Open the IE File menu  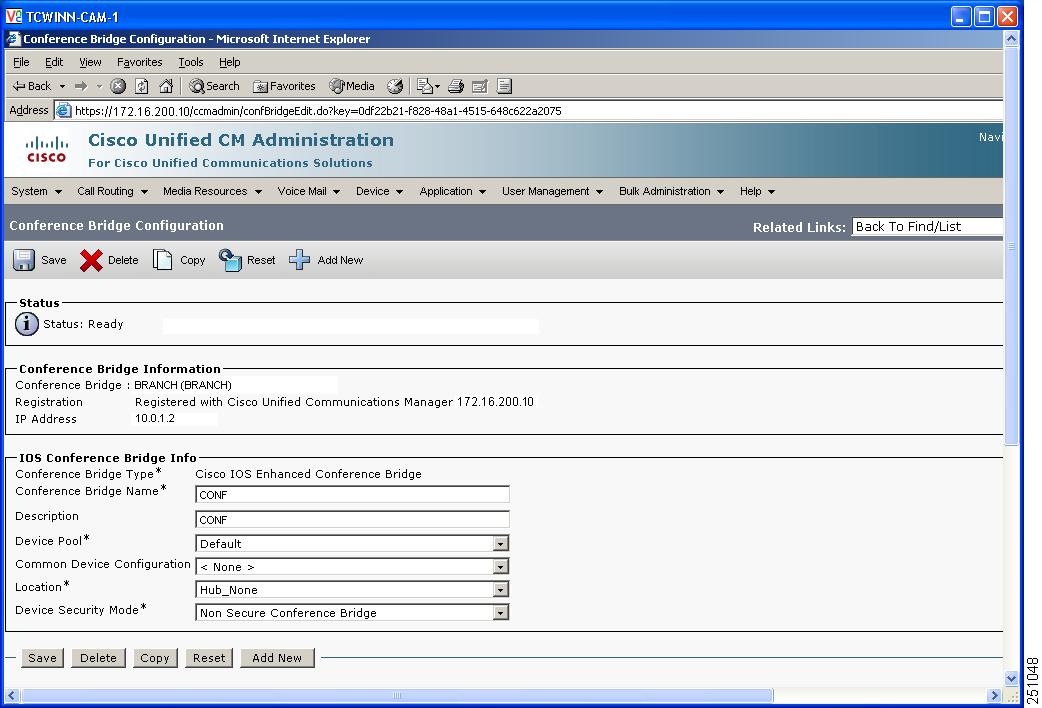pyautogui.click(x=21, y=62)
